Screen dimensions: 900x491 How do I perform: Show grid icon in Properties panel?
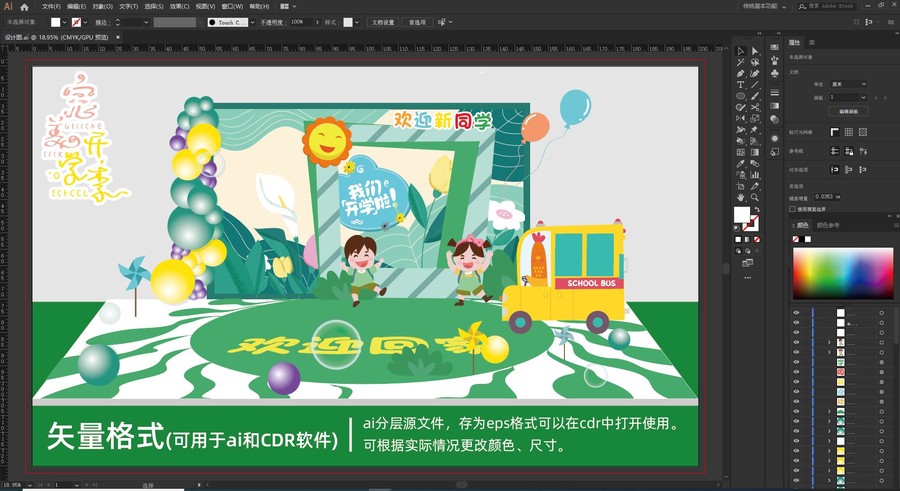848,132
